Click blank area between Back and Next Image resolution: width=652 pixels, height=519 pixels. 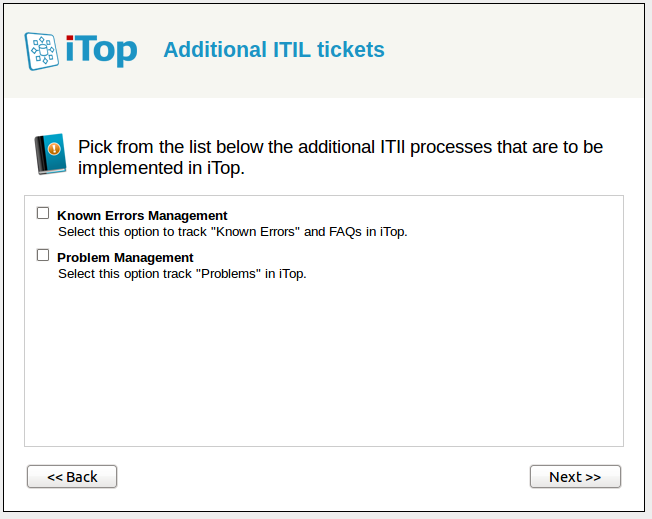point(324,477)
